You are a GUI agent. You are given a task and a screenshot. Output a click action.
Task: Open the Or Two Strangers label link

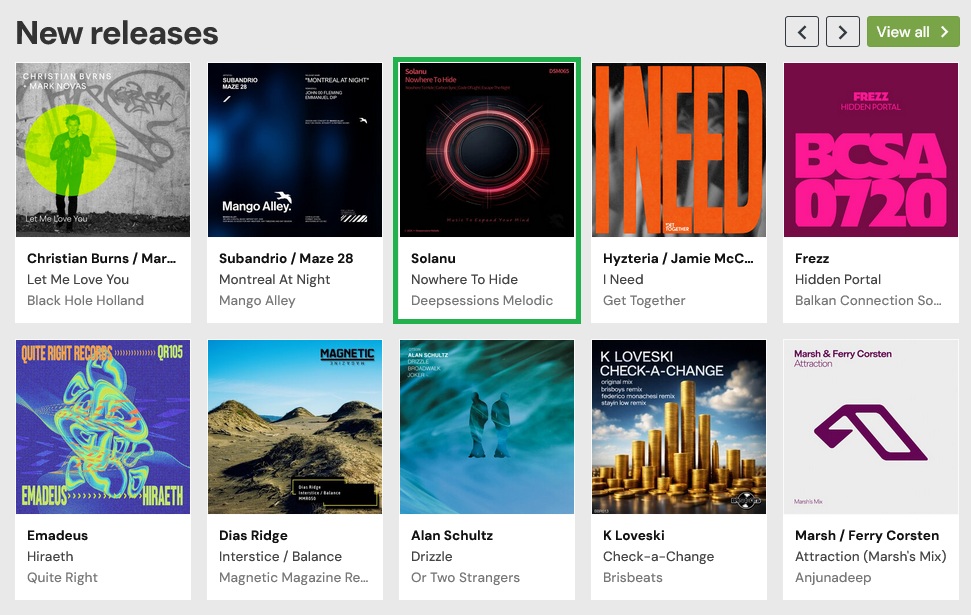465,577
